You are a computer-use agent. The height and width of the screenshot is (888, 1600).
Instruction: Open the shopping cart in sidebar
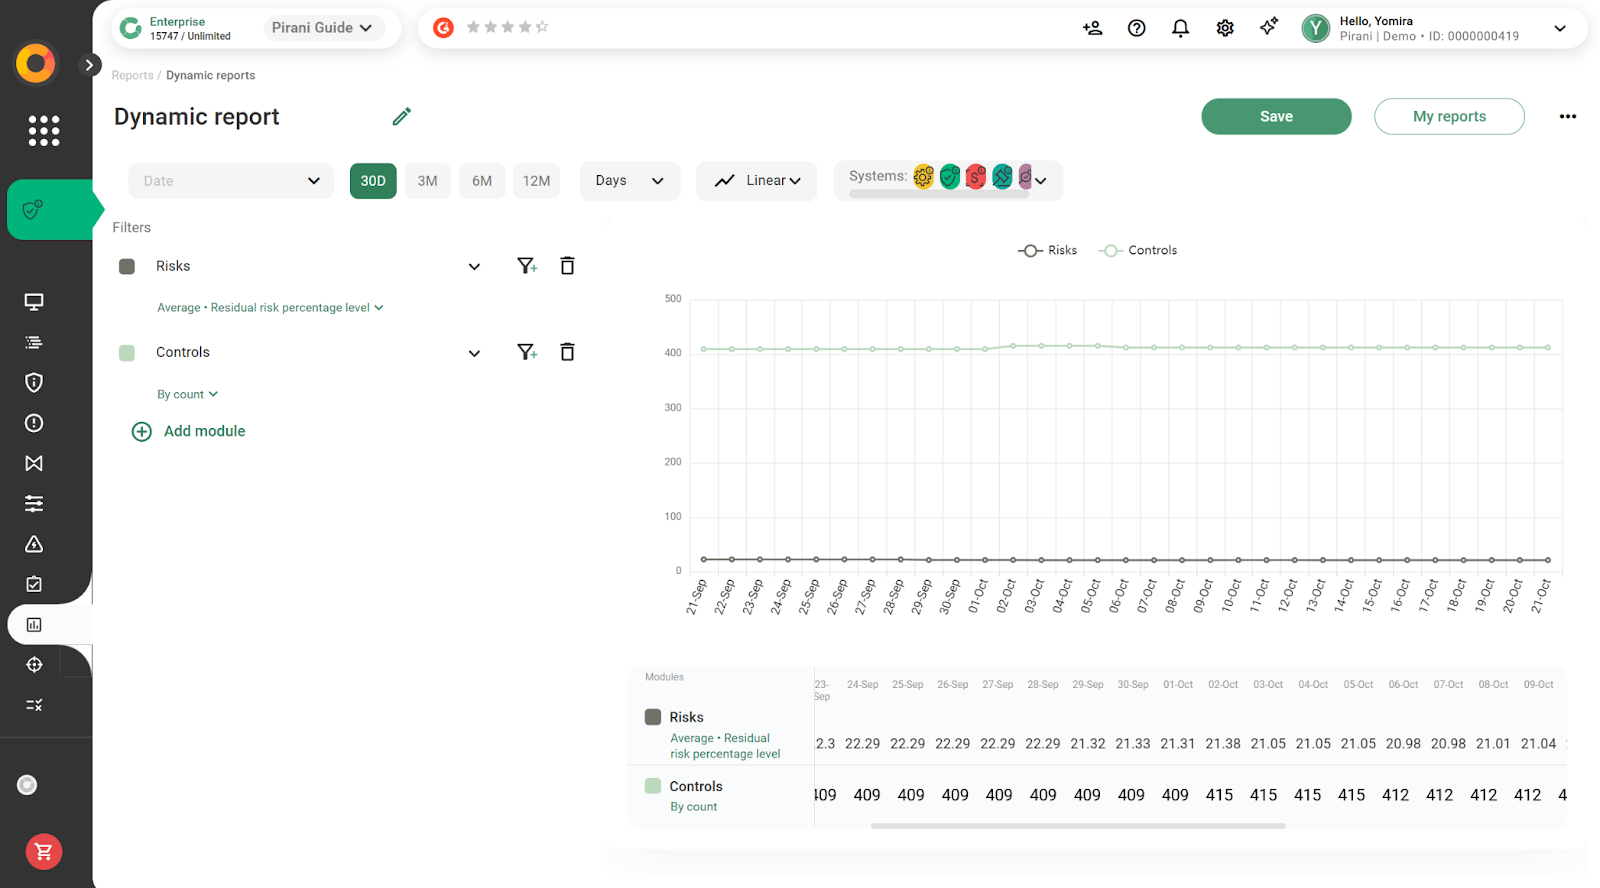[x=44, y=852]
